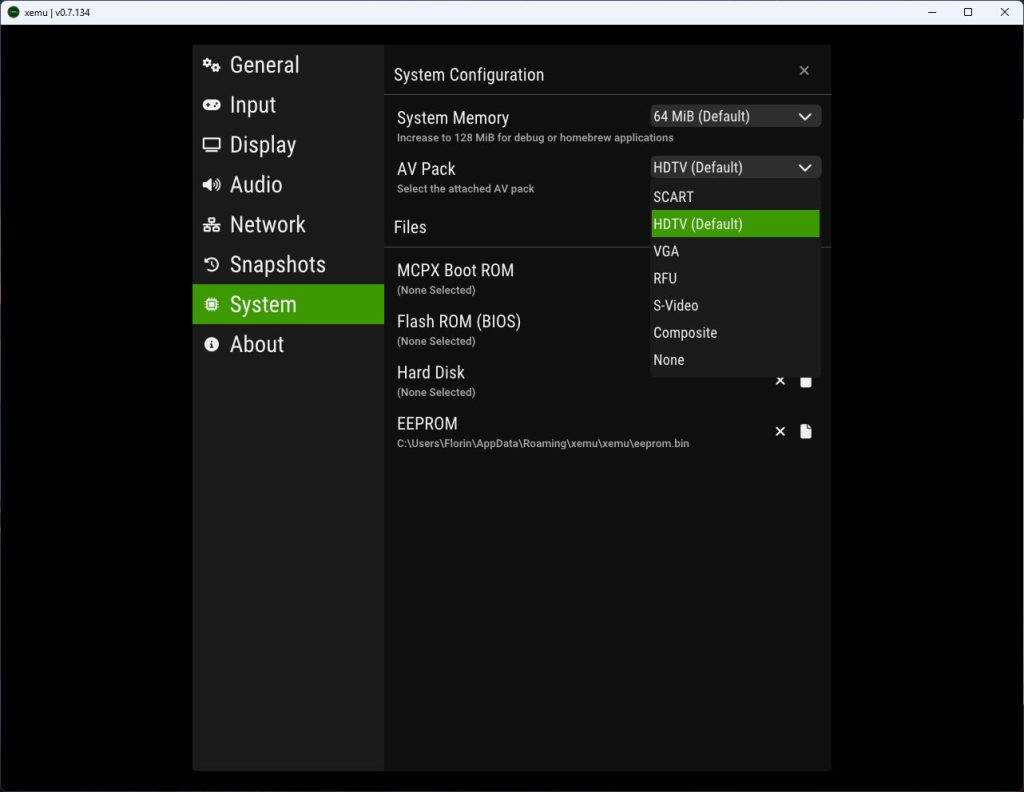Collapse the AV Pack dropdown
Viewport: 1024px width, 792px height.
point(735,167)
